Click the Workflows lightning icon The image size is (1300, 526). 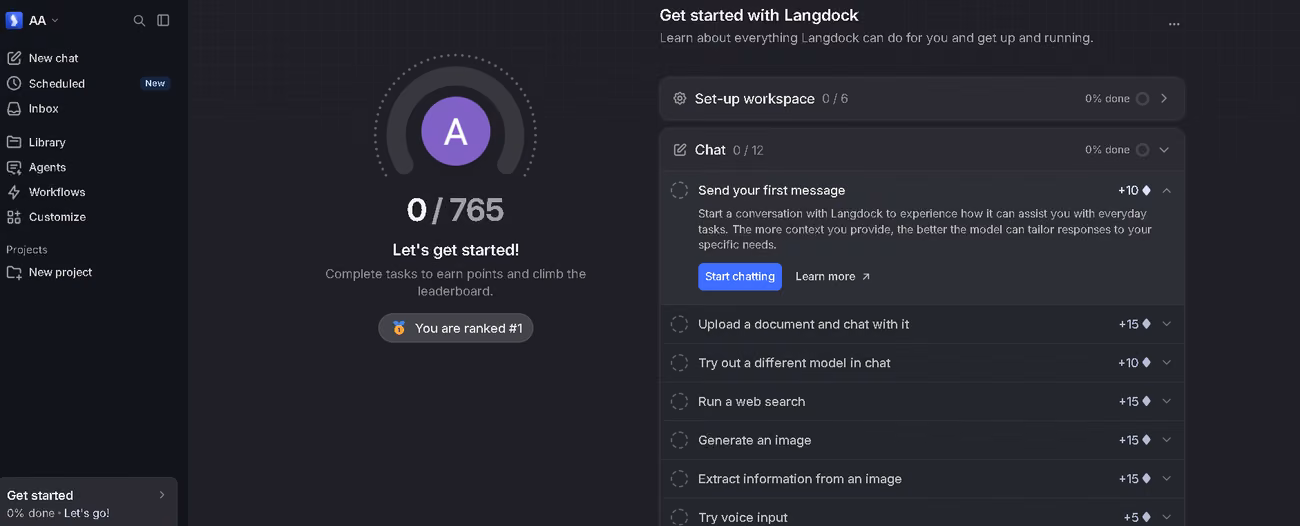[14, 192]
